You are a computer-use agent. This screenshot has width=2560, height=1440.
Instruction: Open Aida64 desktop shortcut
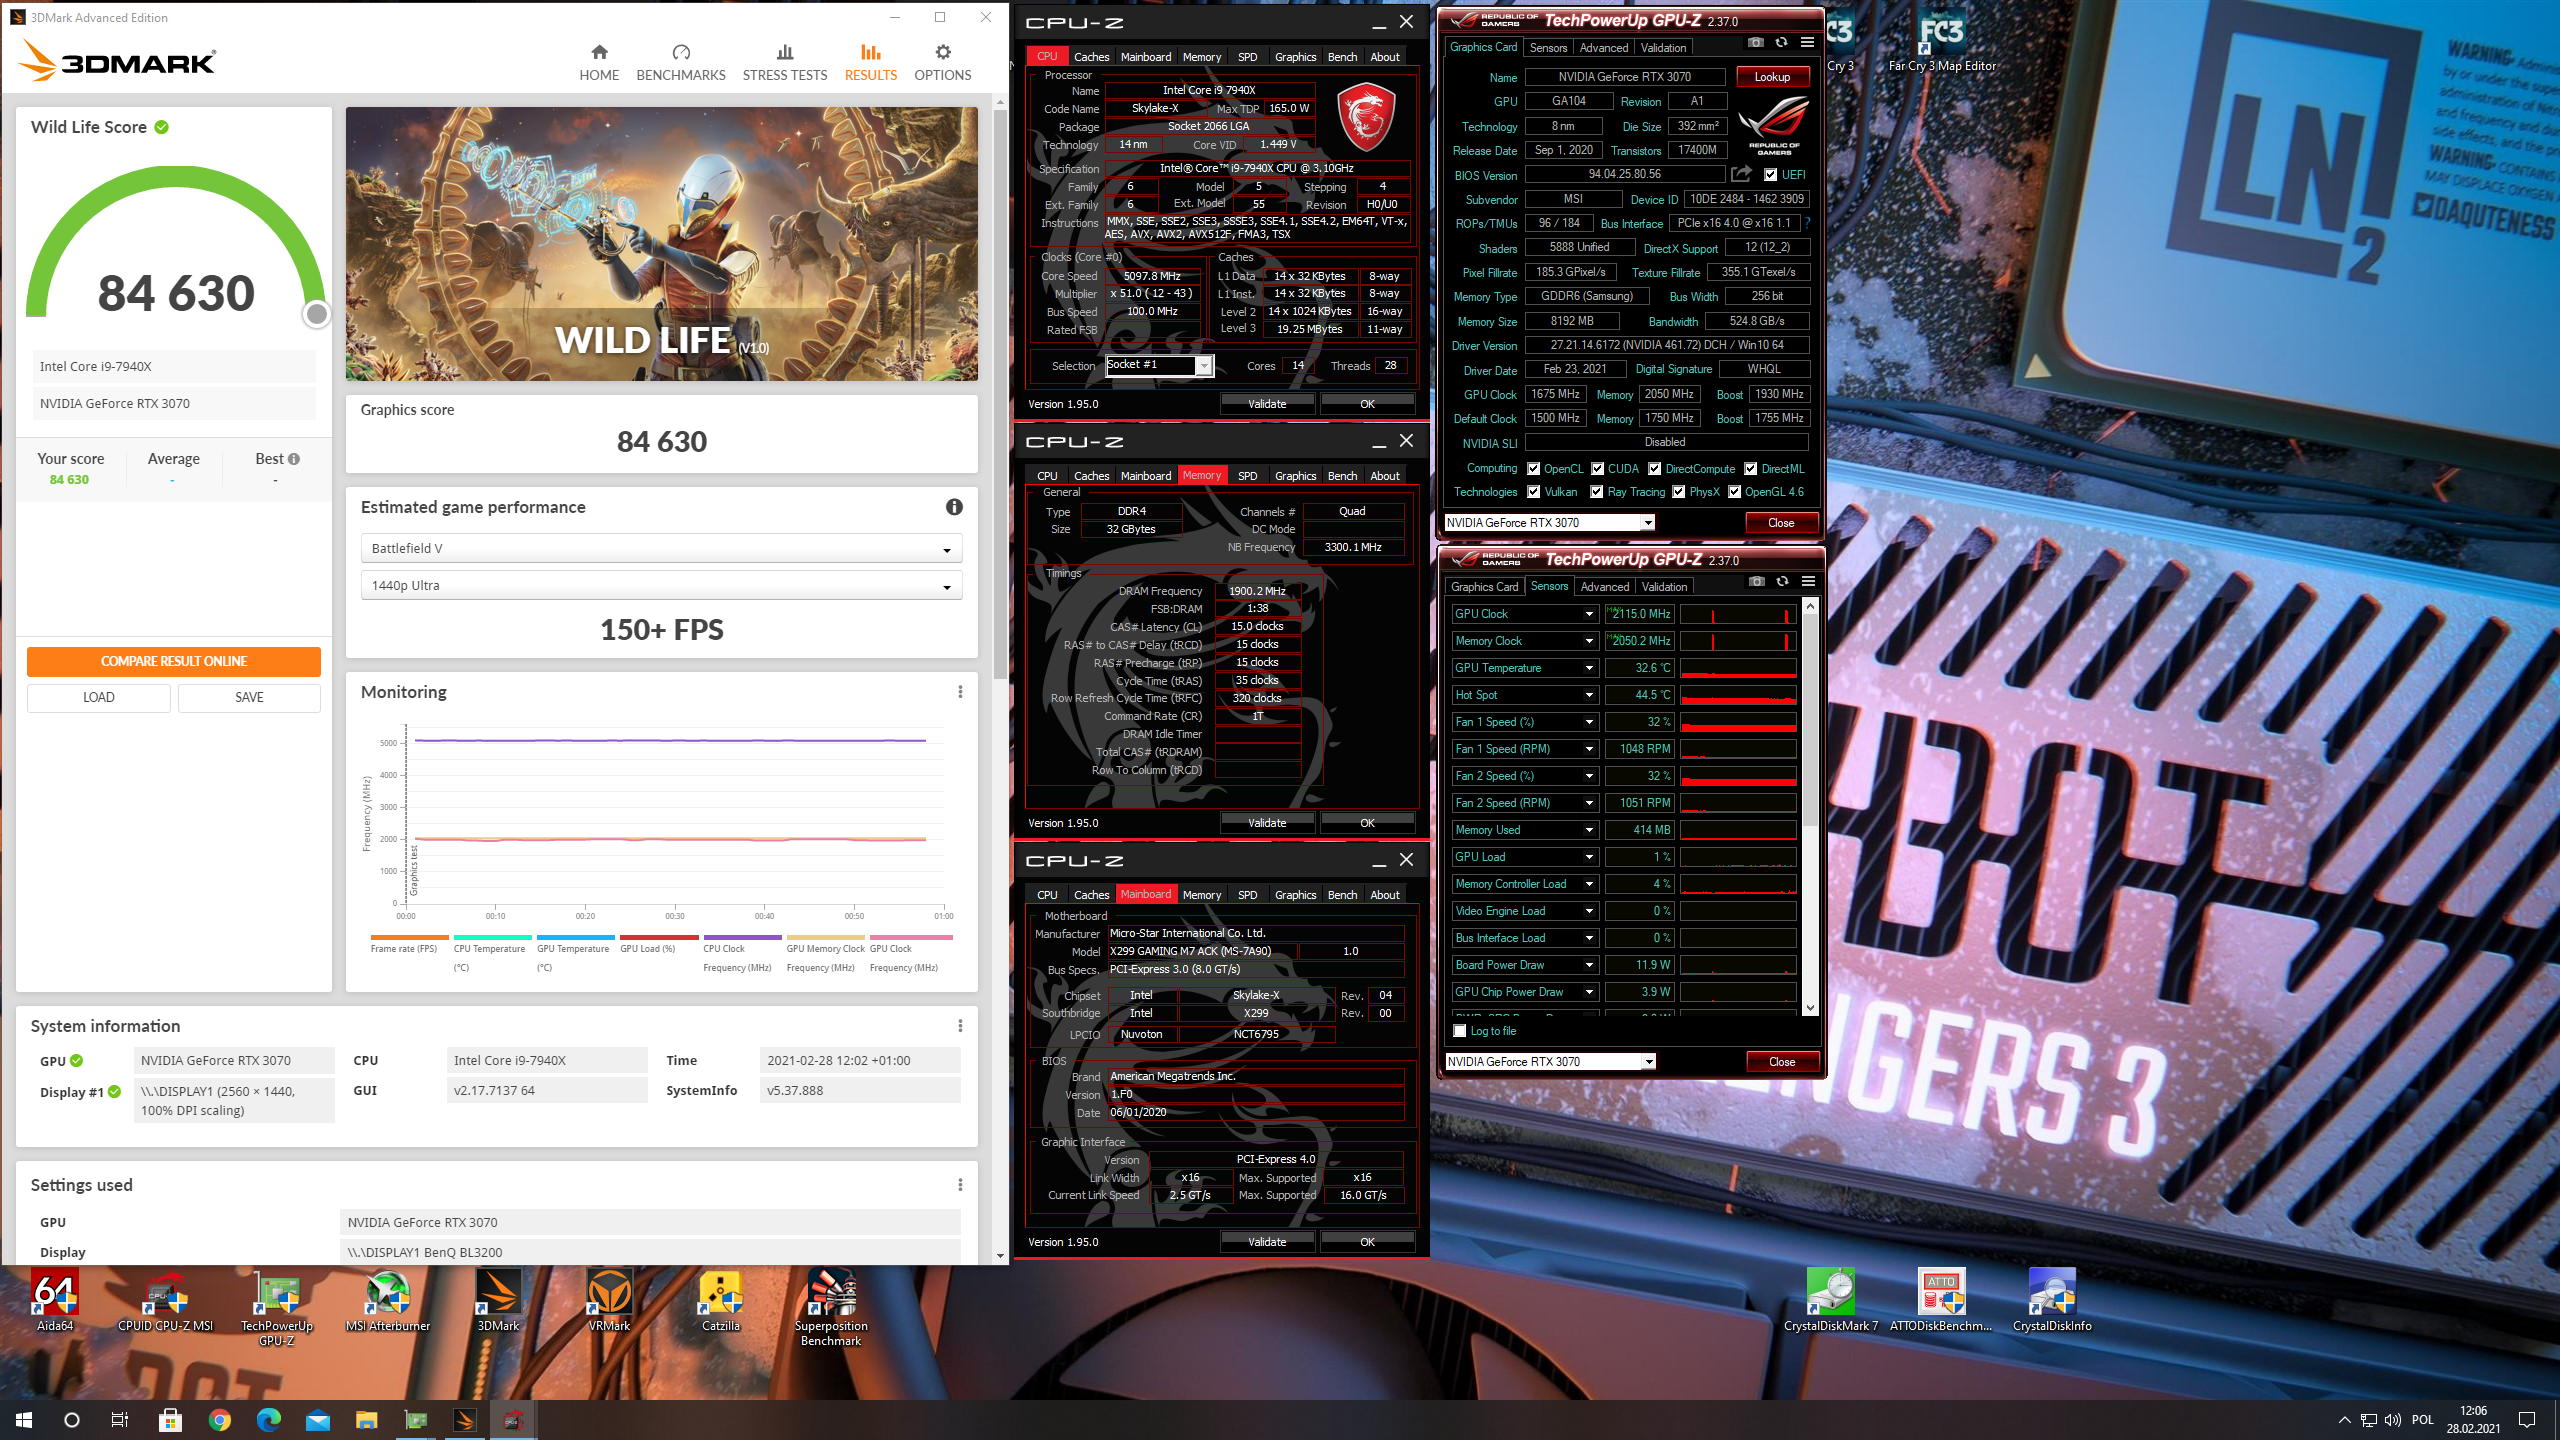55,1301
